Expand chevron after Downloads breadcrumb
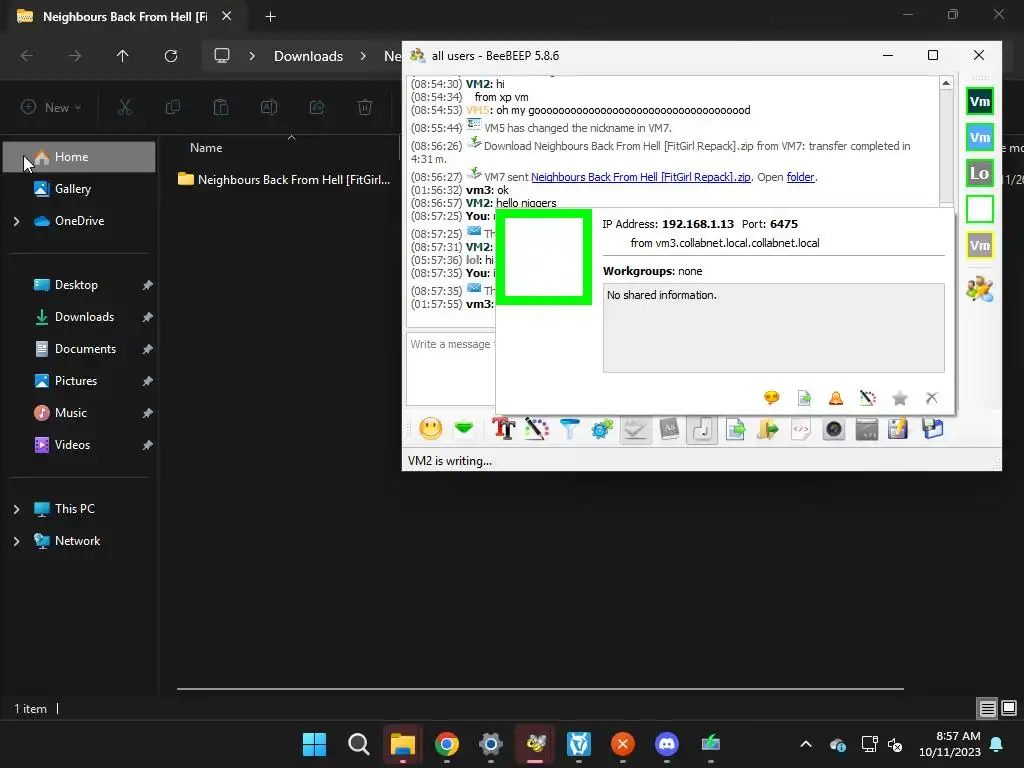Screen dimensions: 1024x768 tap(363, 56)
